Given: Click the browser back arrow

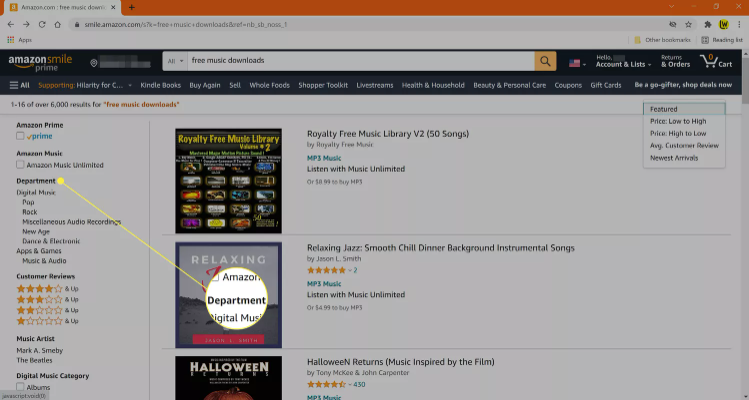Looking at the screenshot, I should click(11, 24).
